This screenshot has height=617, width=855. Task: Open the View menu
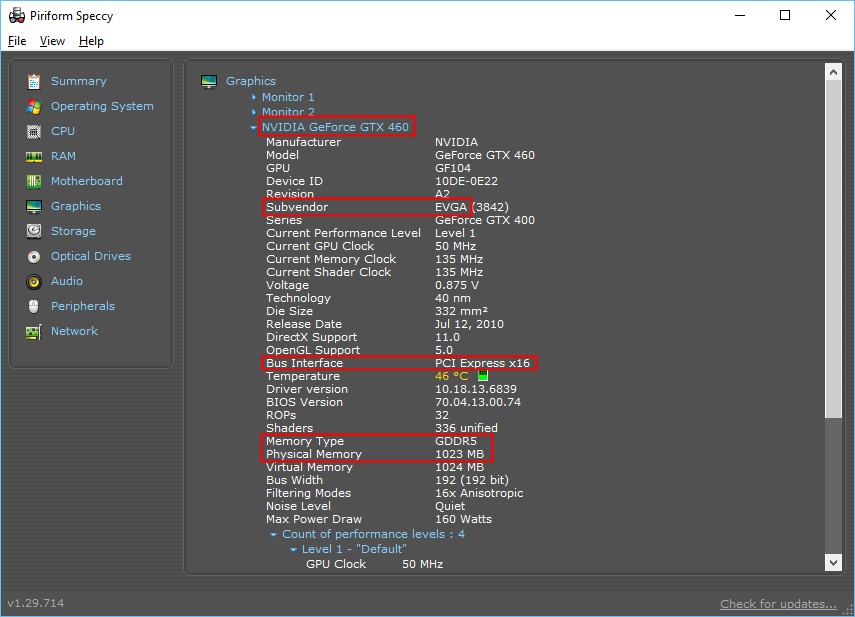(x=52, y=41)
